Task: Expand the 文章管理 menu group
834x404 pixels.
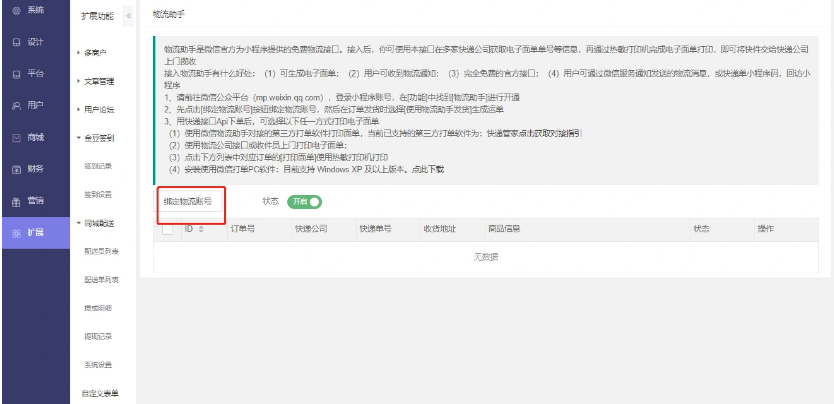Action: (99, 81)
